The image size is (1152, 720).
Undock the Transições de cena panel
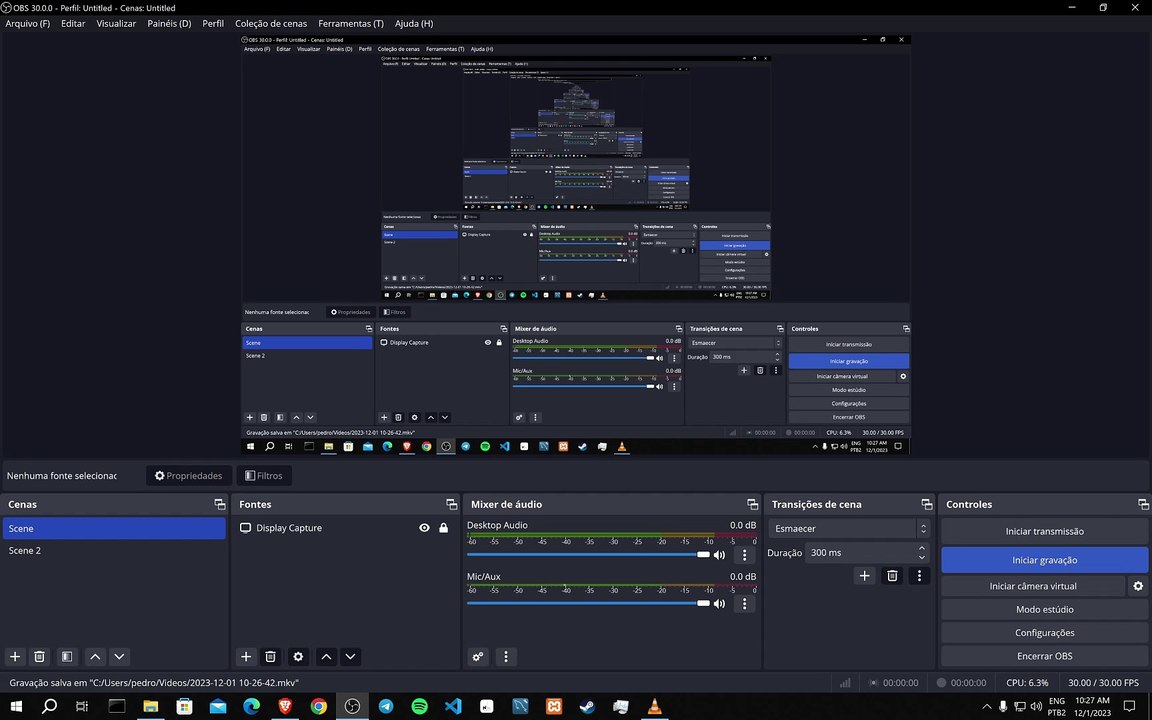click(926, 504)
